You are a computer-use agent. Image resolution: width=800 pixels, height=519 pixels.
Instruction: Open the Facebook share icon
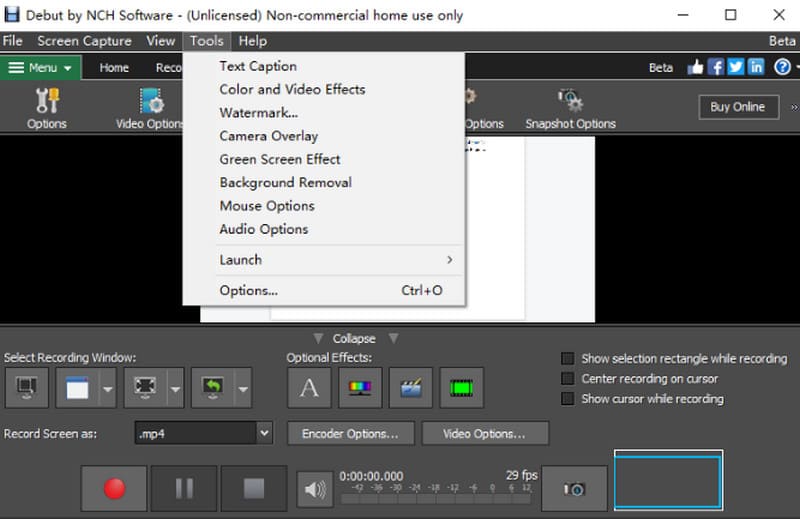click(716, 67)
